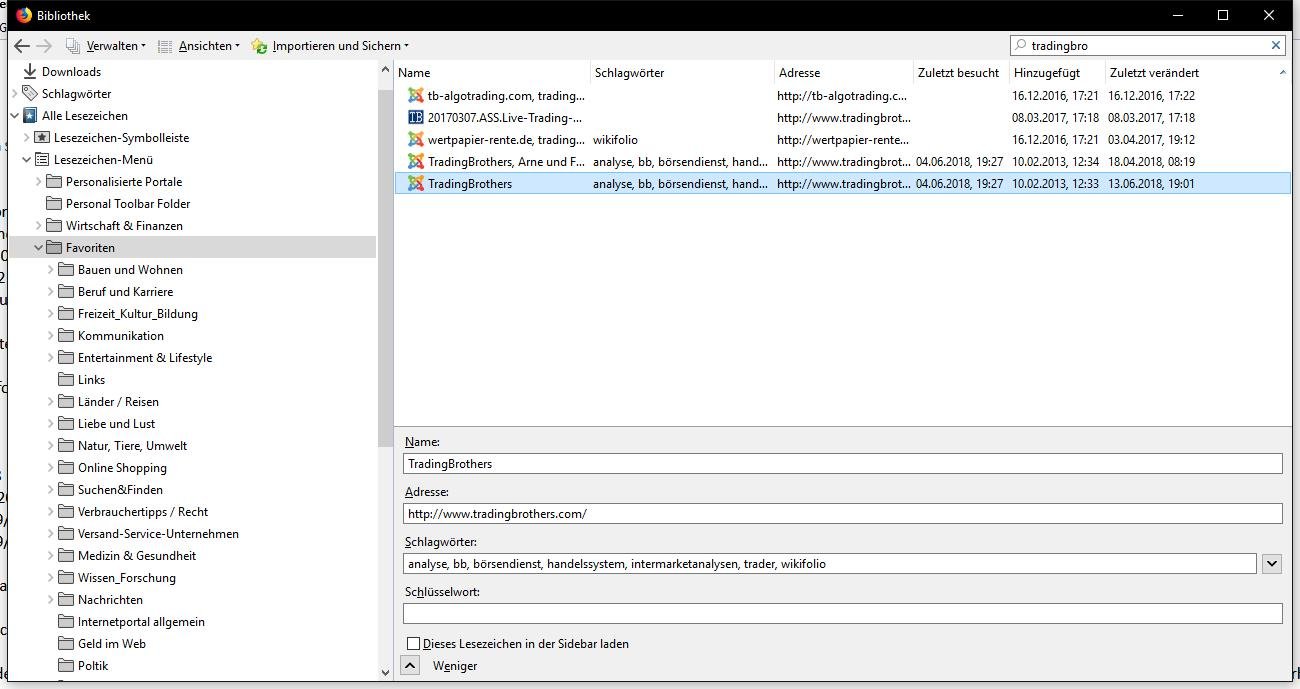Click the 20170307.ASS.Live-Trading bookmark entry
1300x689 pixels.
point(504,118)
